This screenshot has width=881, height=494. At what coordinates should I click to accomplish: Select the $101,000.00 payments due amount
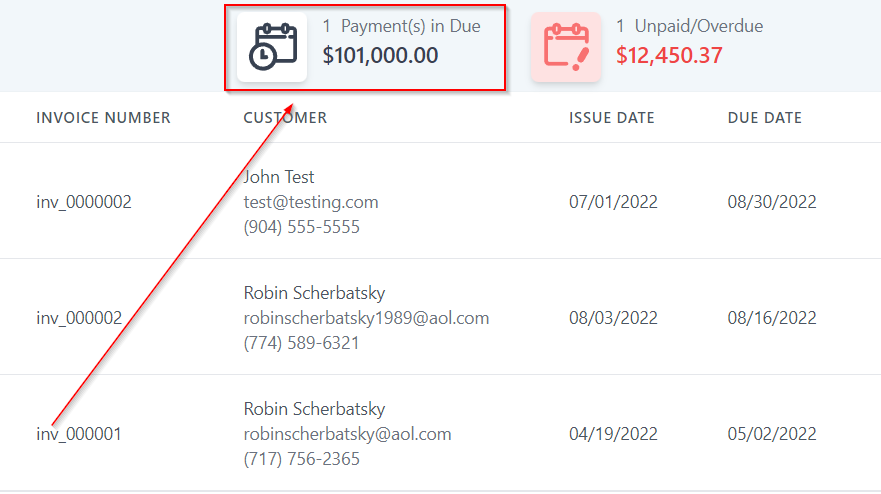point(380,56)
